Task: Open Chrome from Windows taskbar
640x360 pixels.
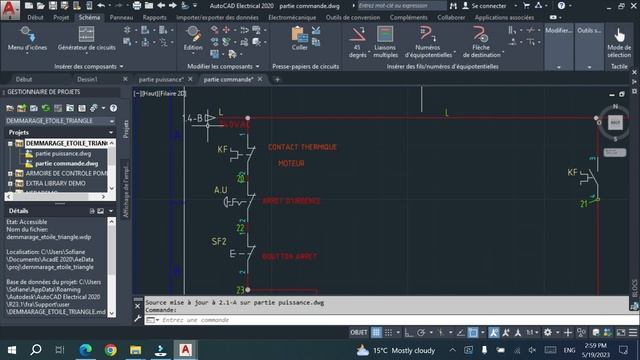Action: coord(110,350)
